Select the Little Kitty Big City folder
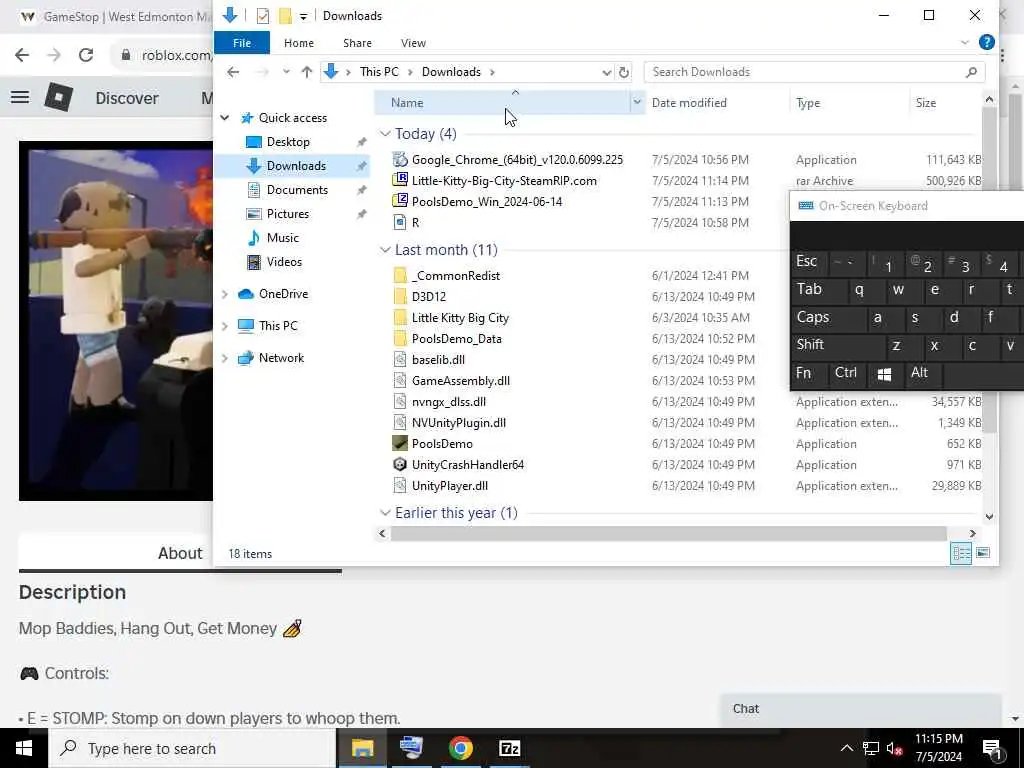Screen dimensions: 1024x768 tap(460, 318)
